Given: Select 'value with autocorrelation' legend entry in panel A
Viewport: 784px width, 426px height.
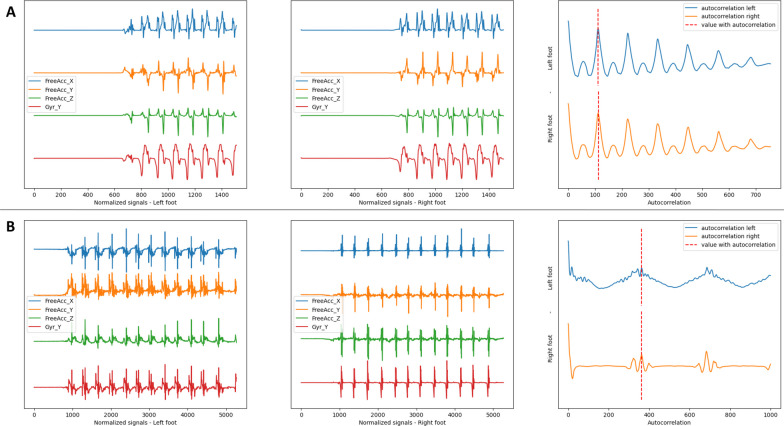Looking at the screenshot, I should pyautogui.click(x=730, y=25).
